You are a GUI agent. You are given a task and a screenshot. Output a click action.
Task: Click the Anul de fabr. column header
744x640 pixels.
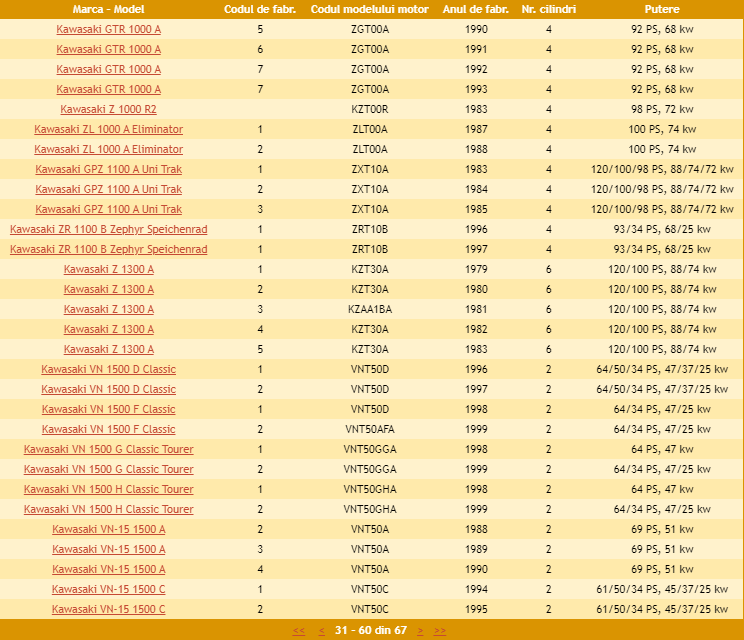(476, 9)
